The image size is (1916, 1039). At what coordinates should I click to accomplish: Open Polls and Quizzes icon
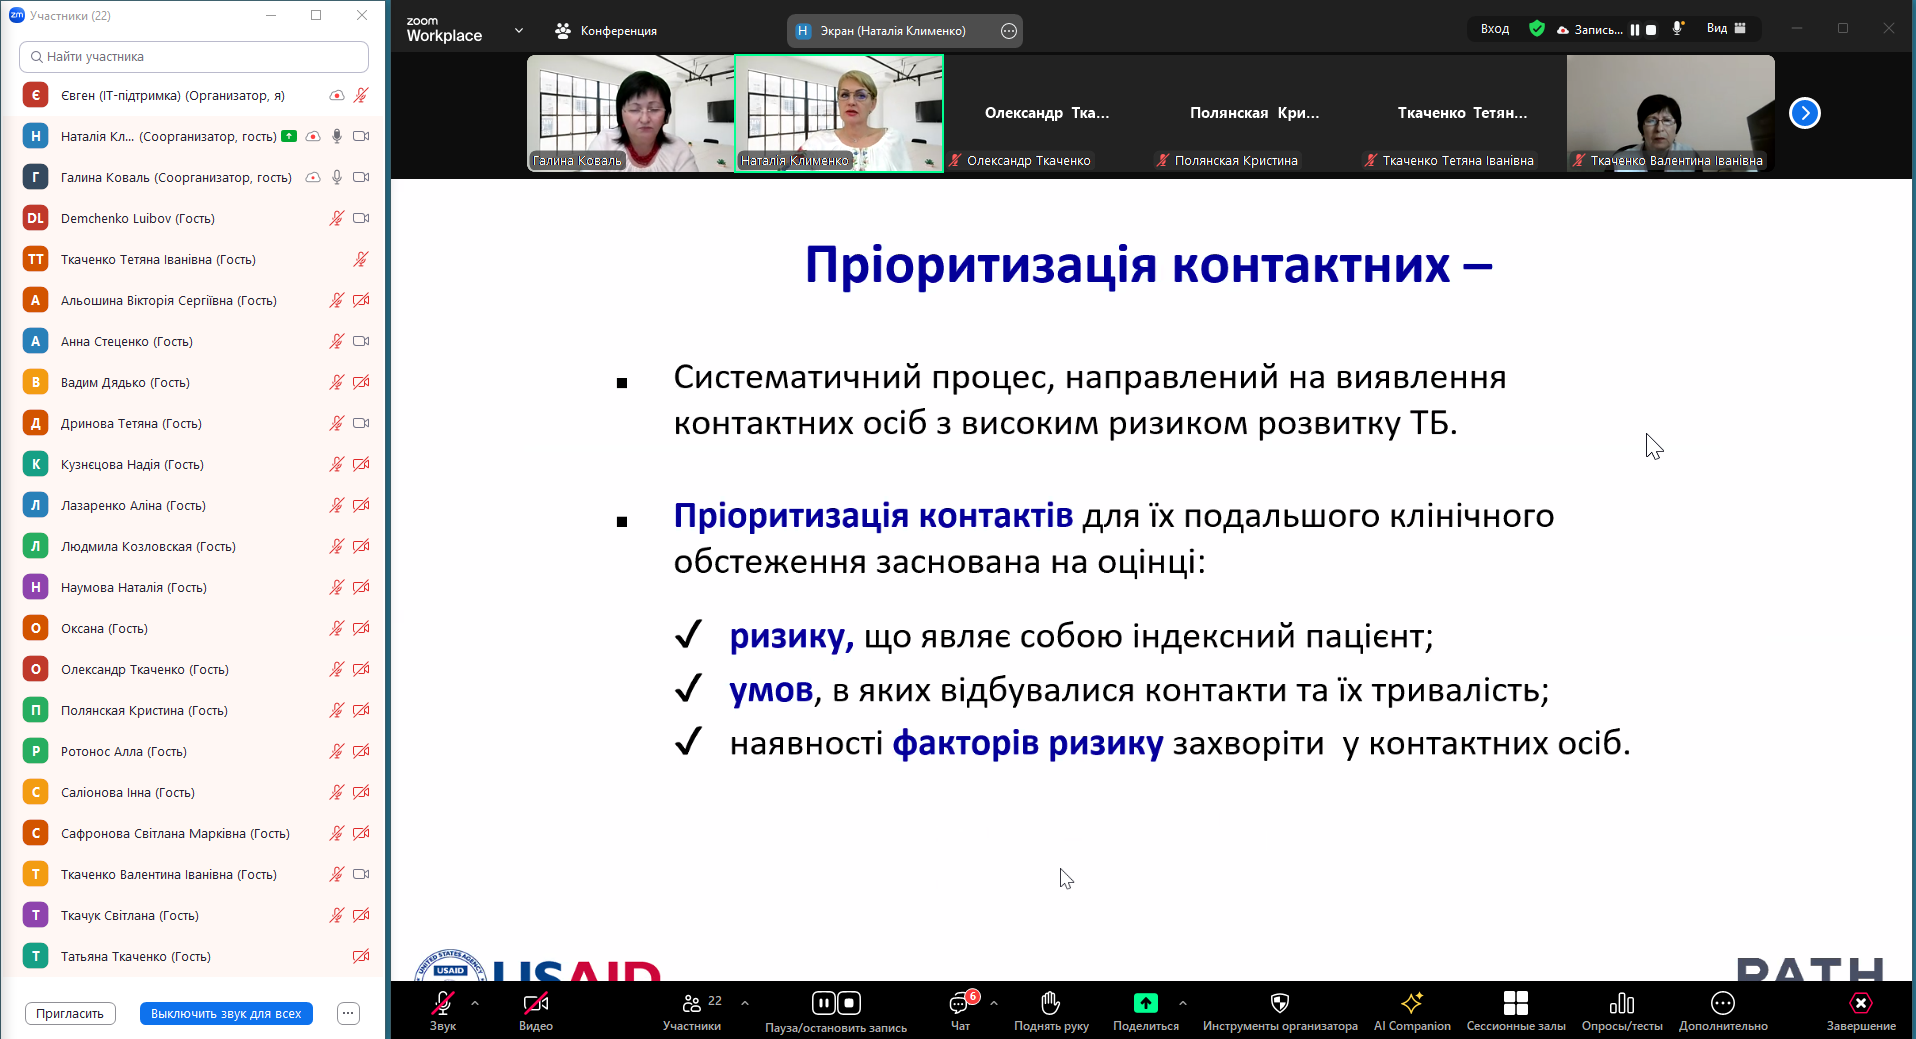pos(1621,1003)
